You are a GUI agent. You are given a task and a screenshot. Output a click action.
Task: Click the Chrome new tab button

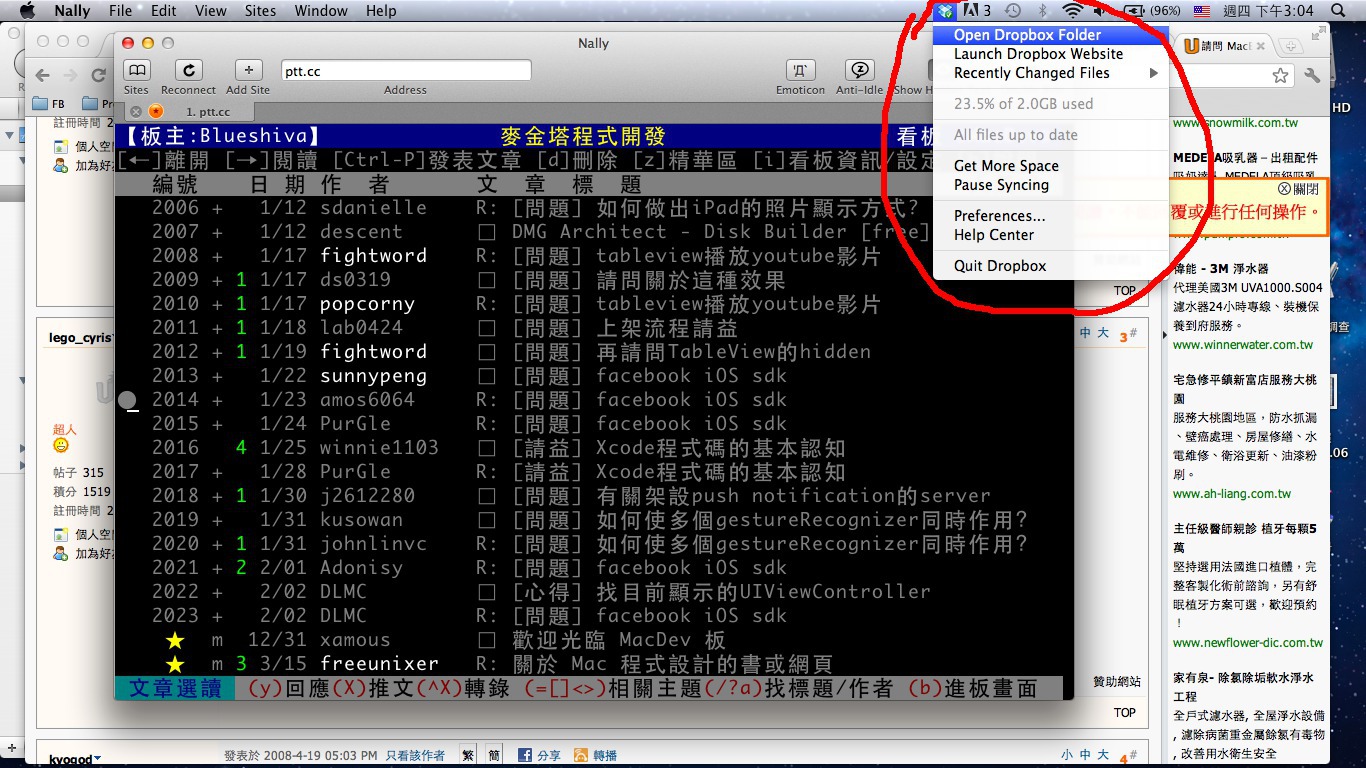[1290, 46]
